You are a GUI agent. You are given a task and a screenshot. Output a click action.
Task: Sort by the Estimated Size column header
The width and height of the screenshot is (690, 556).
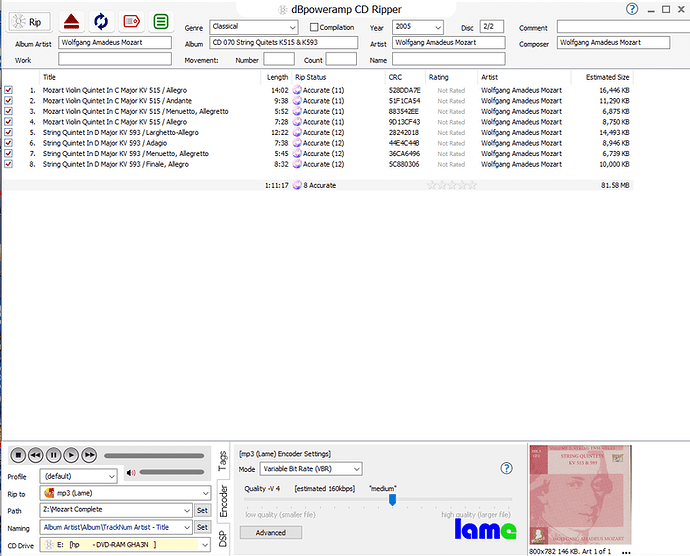tap(602, 77)
